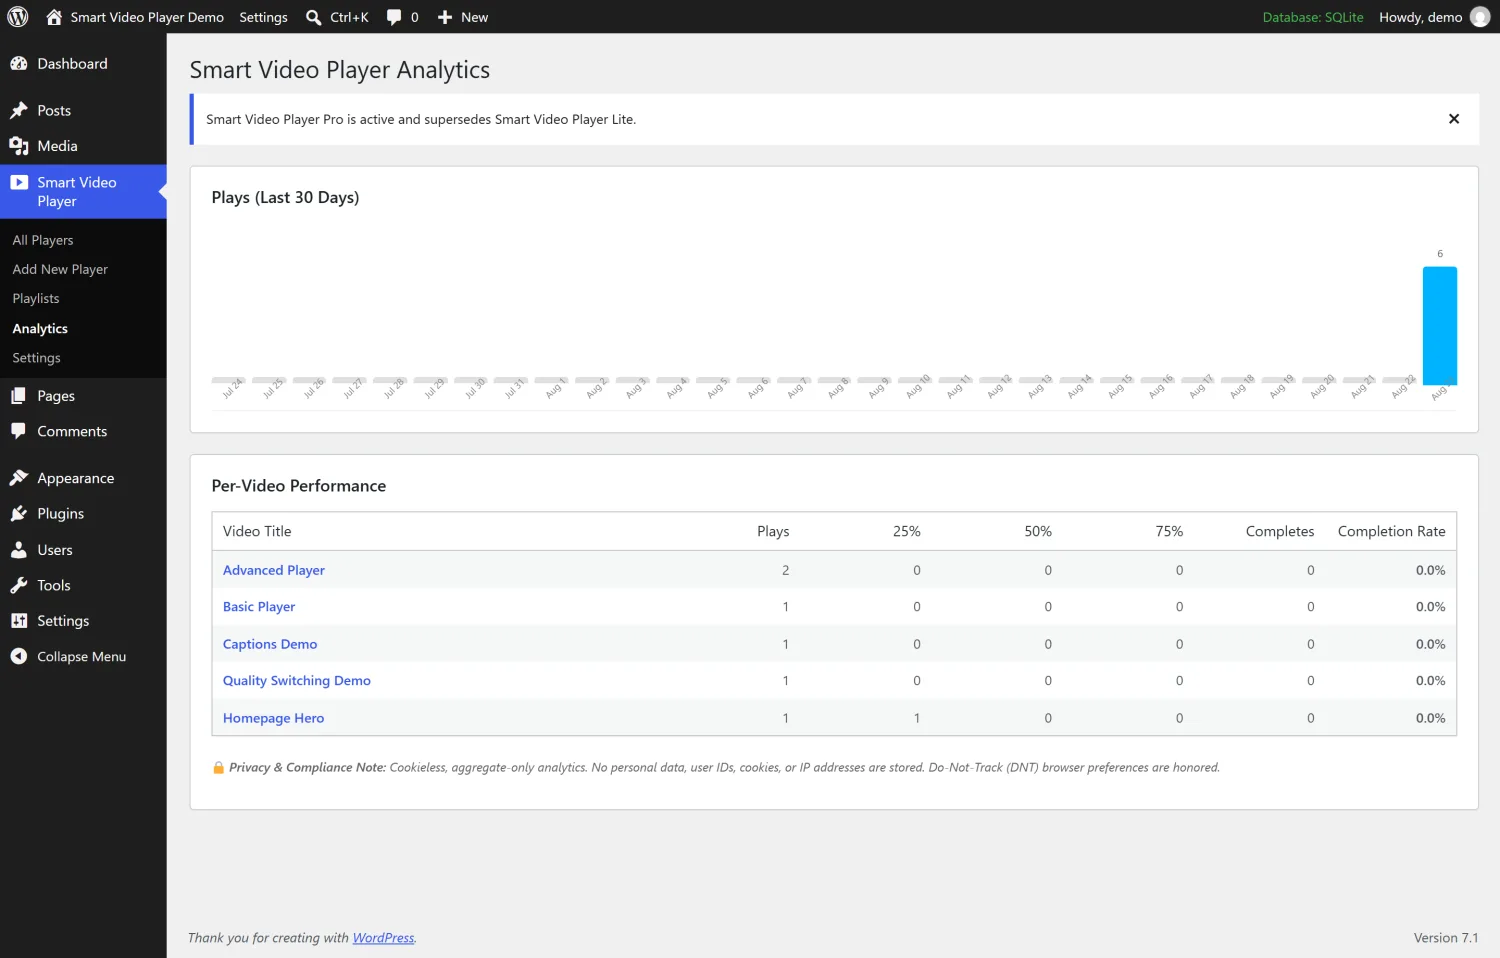This screenshot has width=1500, height=958.
Task: Click the Collapse Menu arrow icon
Action: click(19, 656)
